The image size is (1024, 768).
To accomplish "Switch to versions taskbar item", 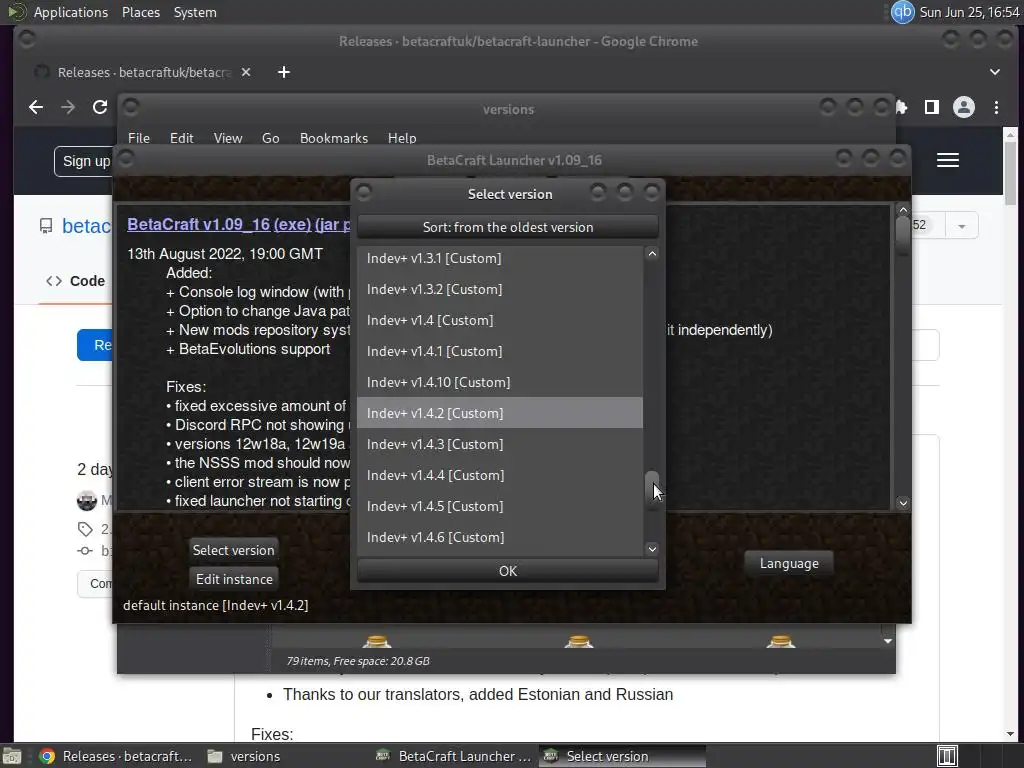I will [244, 756].
